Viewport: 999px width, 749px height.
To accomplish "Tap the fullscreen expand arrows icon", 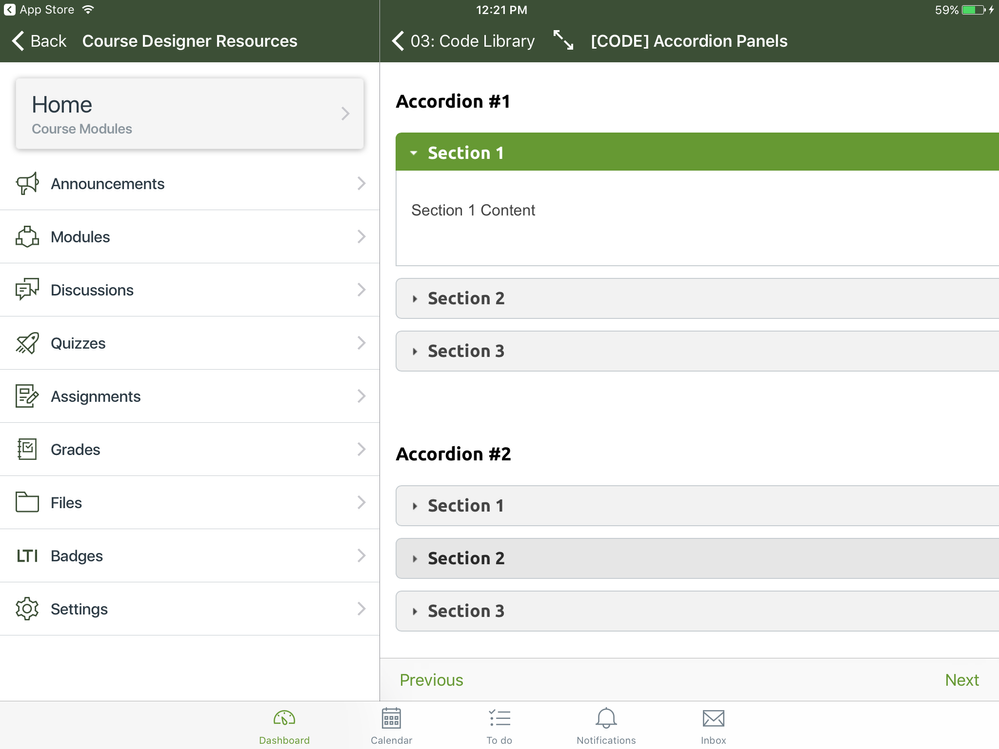I will click(563, 41).
